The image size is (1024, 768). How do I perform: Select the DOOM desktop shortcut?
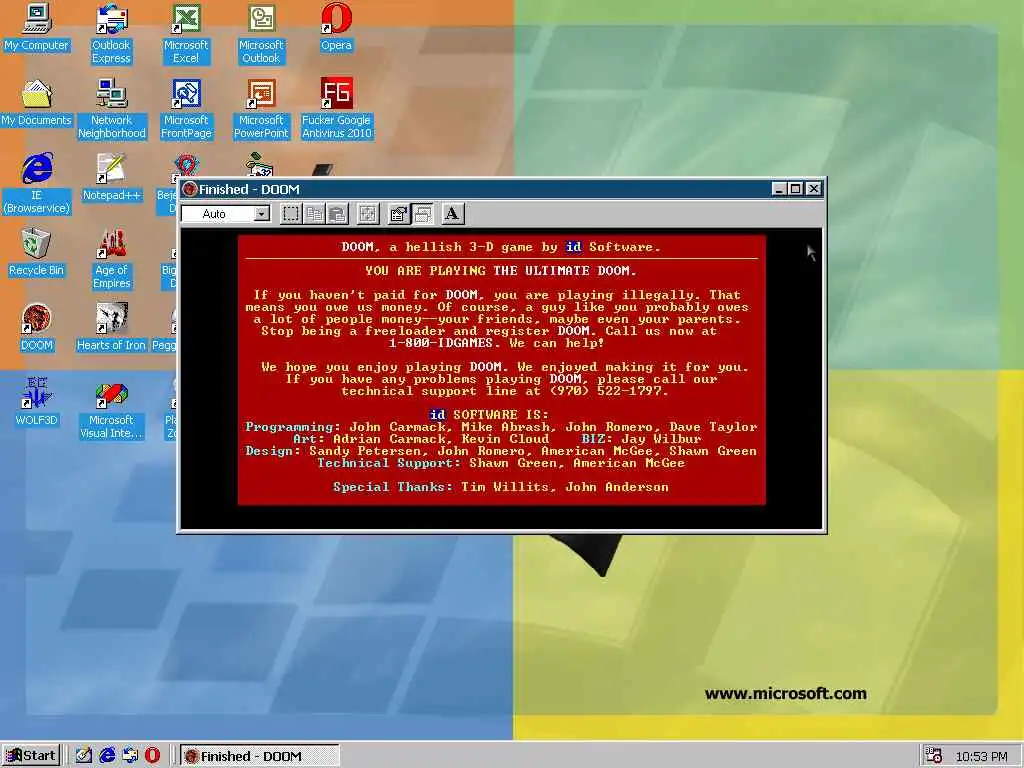37,328
